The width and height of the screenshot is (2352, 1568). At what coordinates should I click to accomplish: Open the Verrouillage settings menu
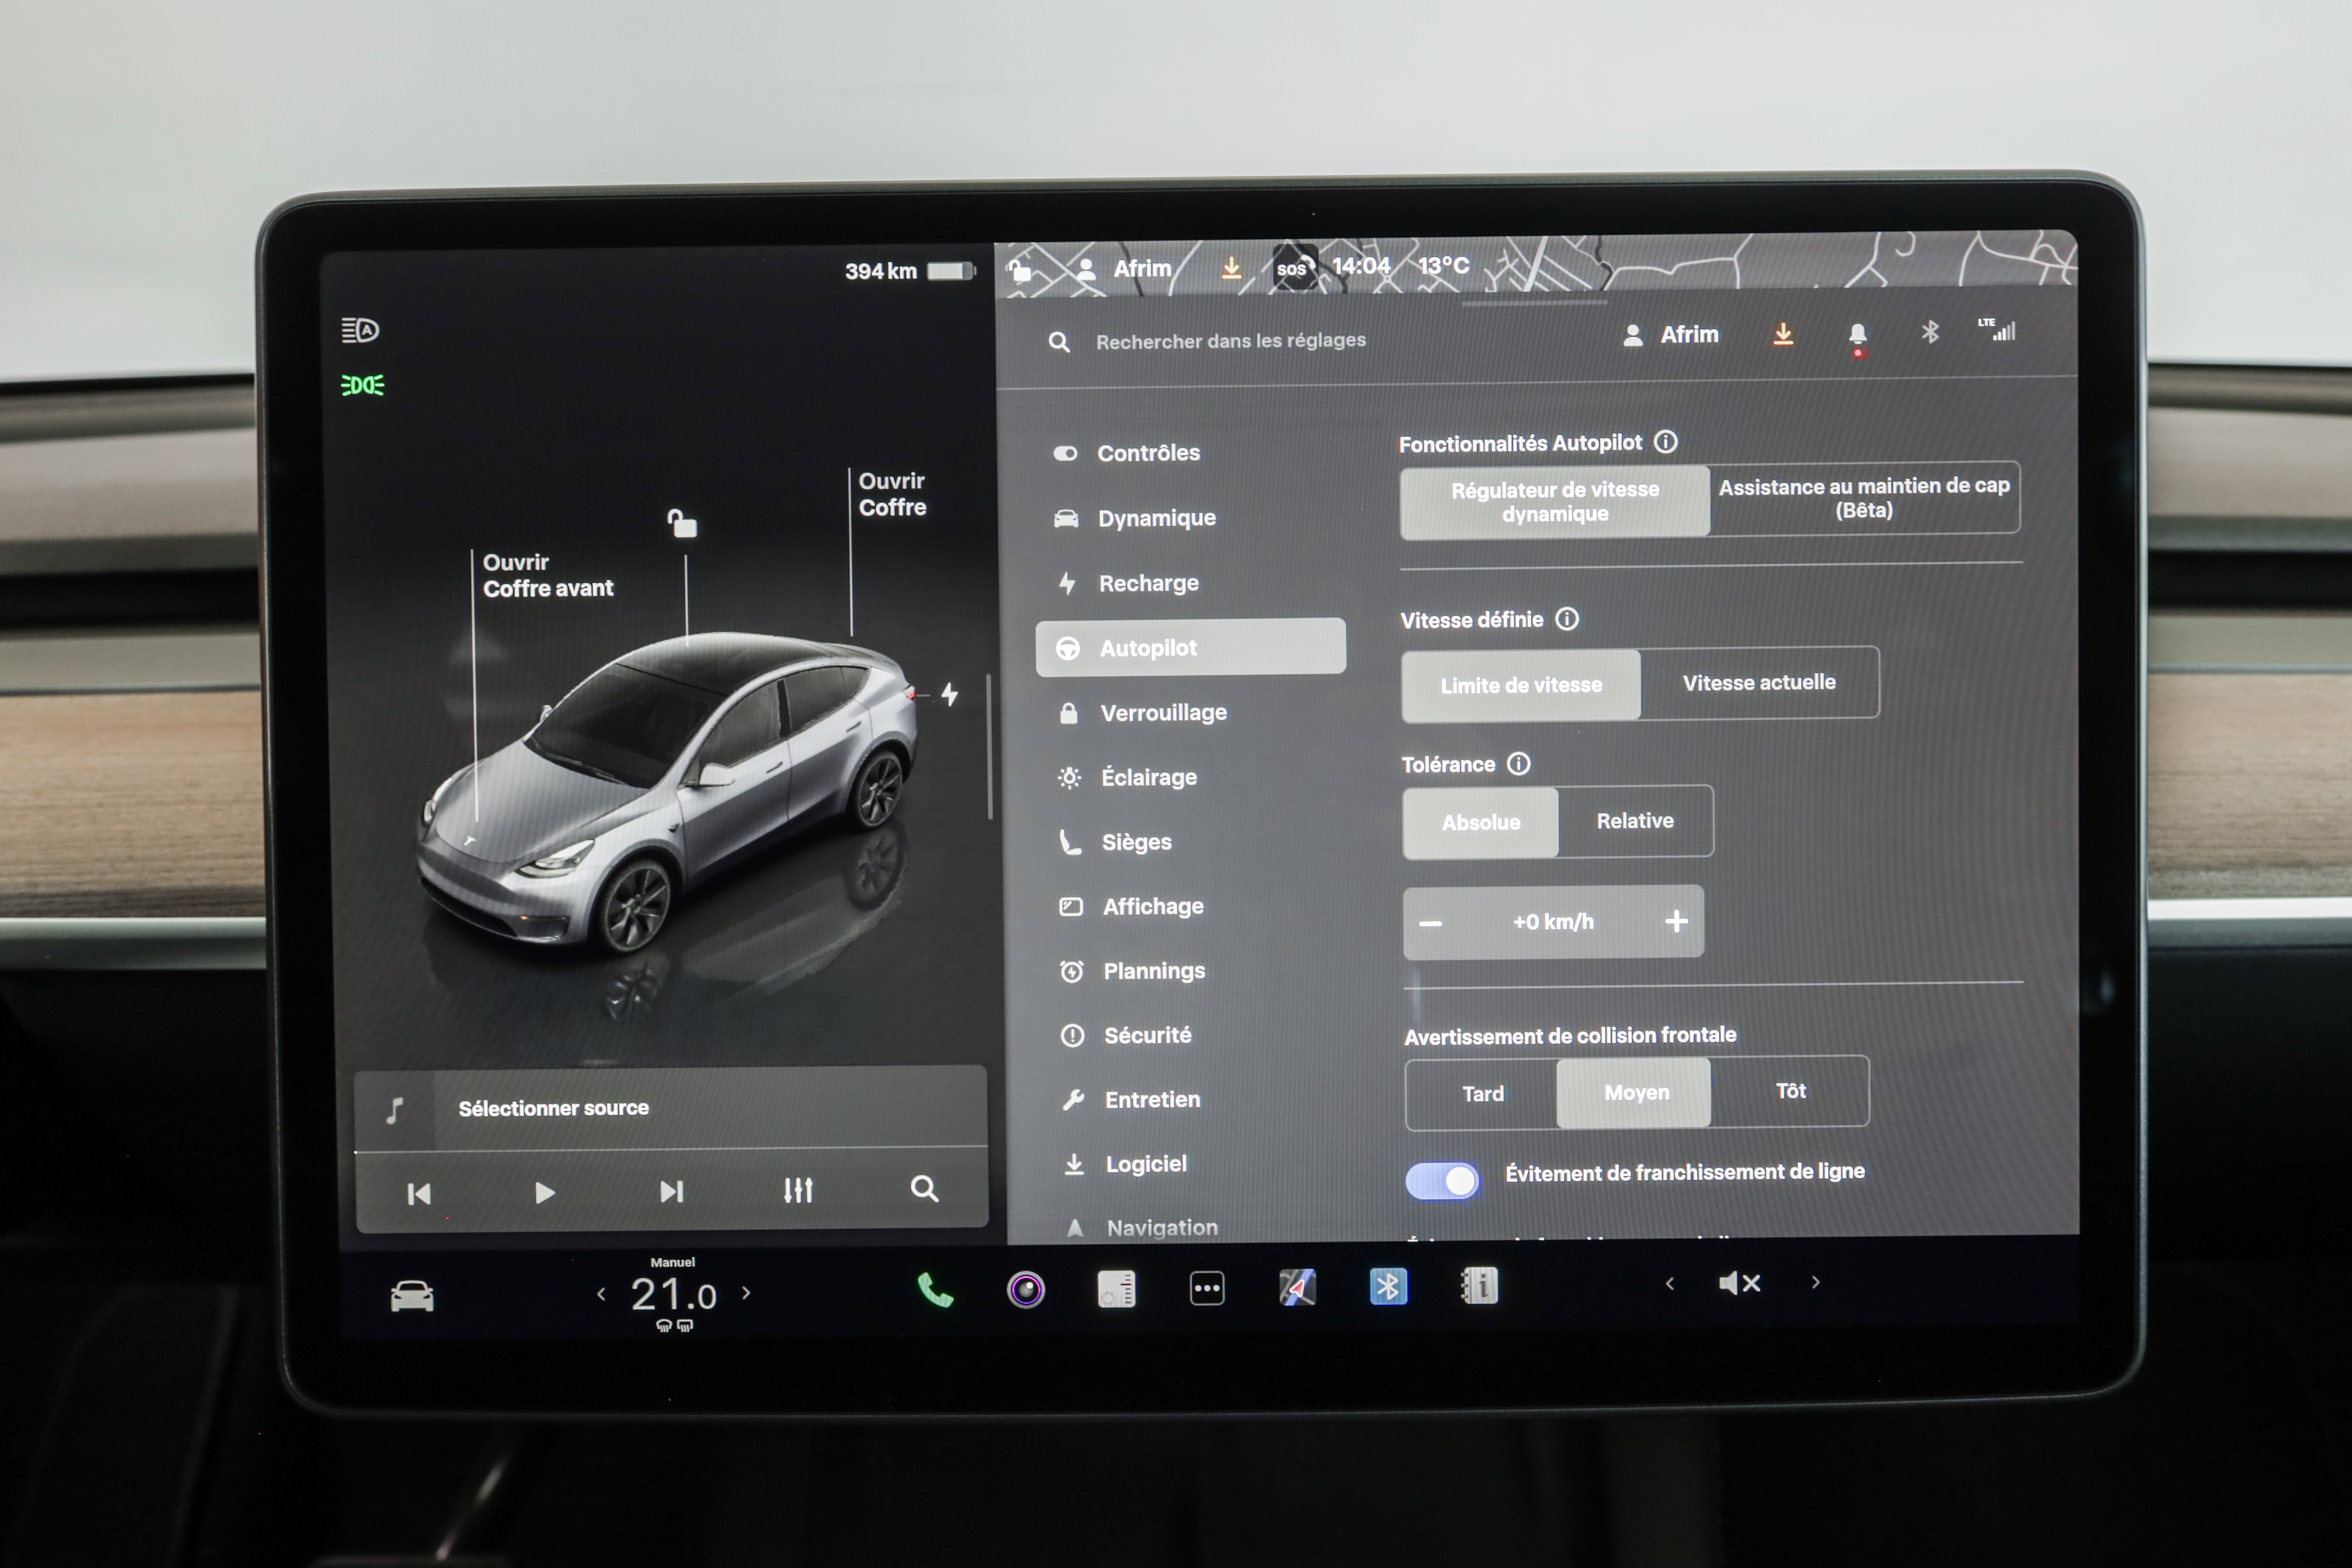pos(1163,713)
